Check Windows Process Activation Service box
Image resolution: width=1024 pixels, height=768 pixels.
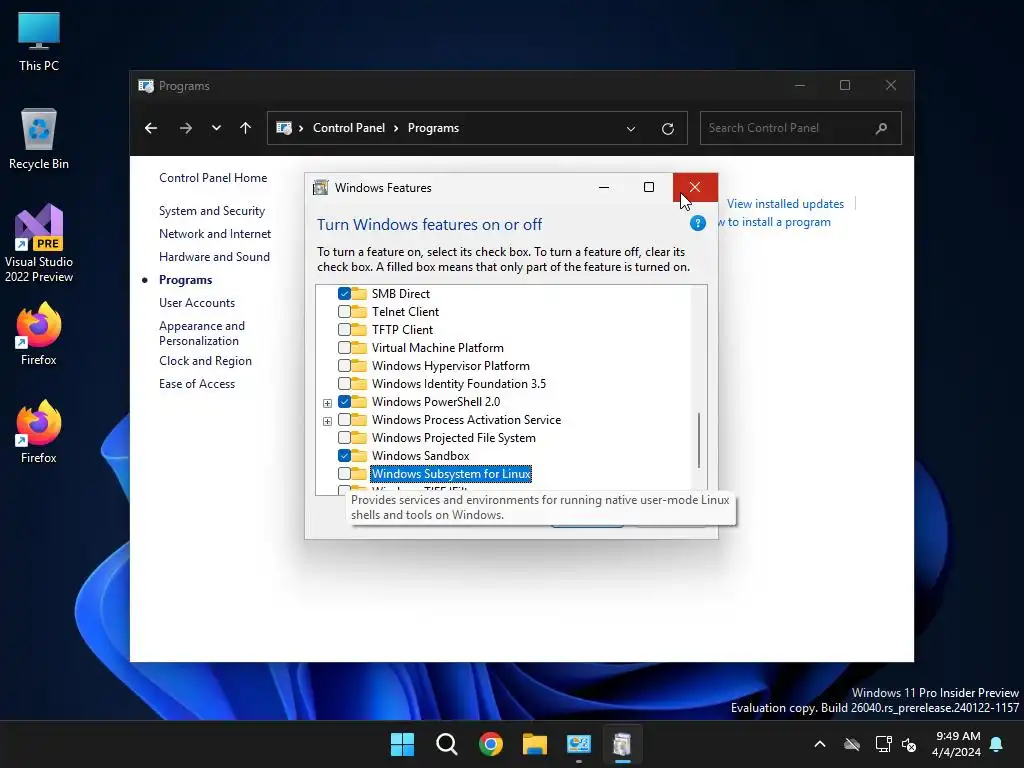click(344, 419)
